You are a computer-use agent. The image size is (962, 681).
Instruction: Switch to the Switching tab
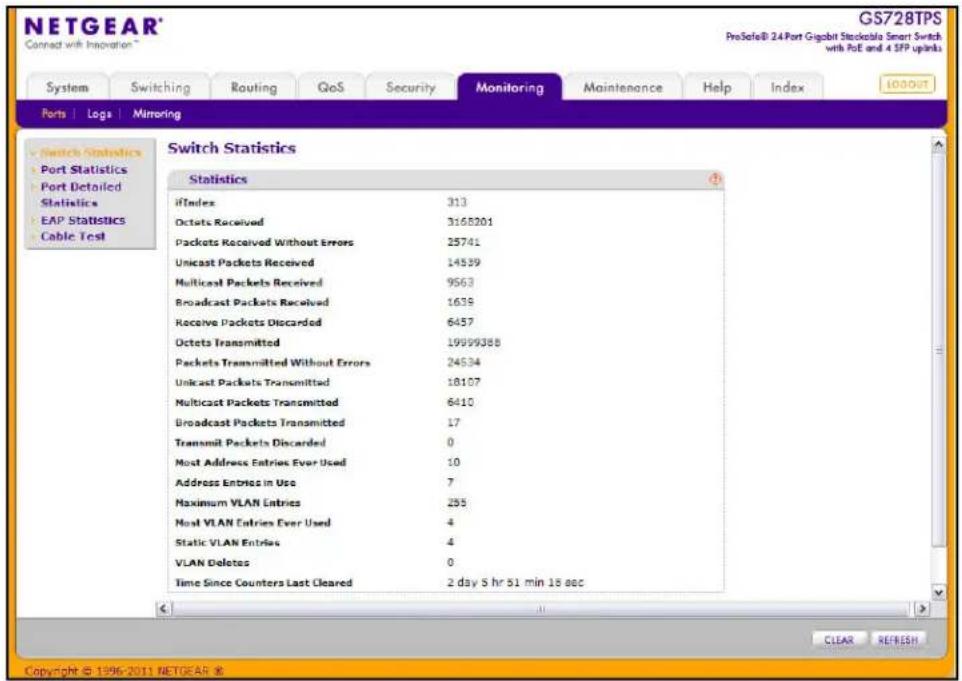161,87
